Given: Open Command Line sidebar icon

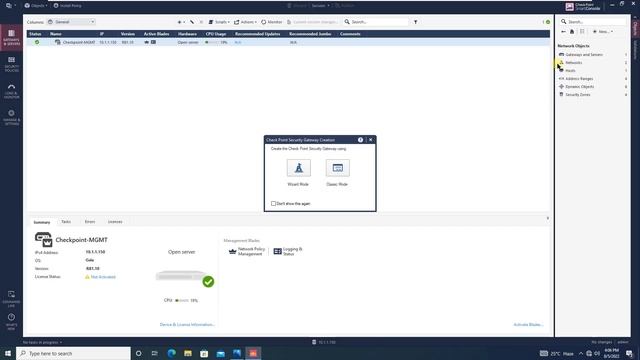Looking at the screenshot, I should point(11,299).
